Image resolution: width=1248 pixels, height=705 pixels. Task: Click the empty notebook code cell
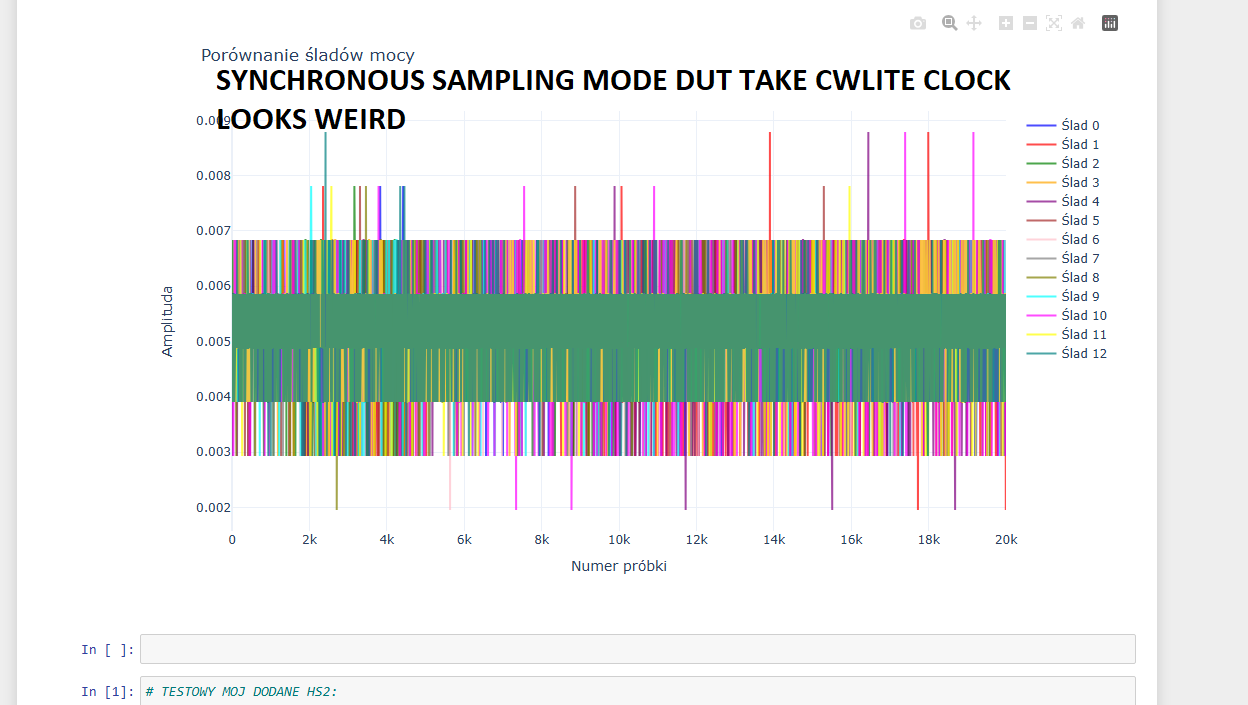point(637,649)
